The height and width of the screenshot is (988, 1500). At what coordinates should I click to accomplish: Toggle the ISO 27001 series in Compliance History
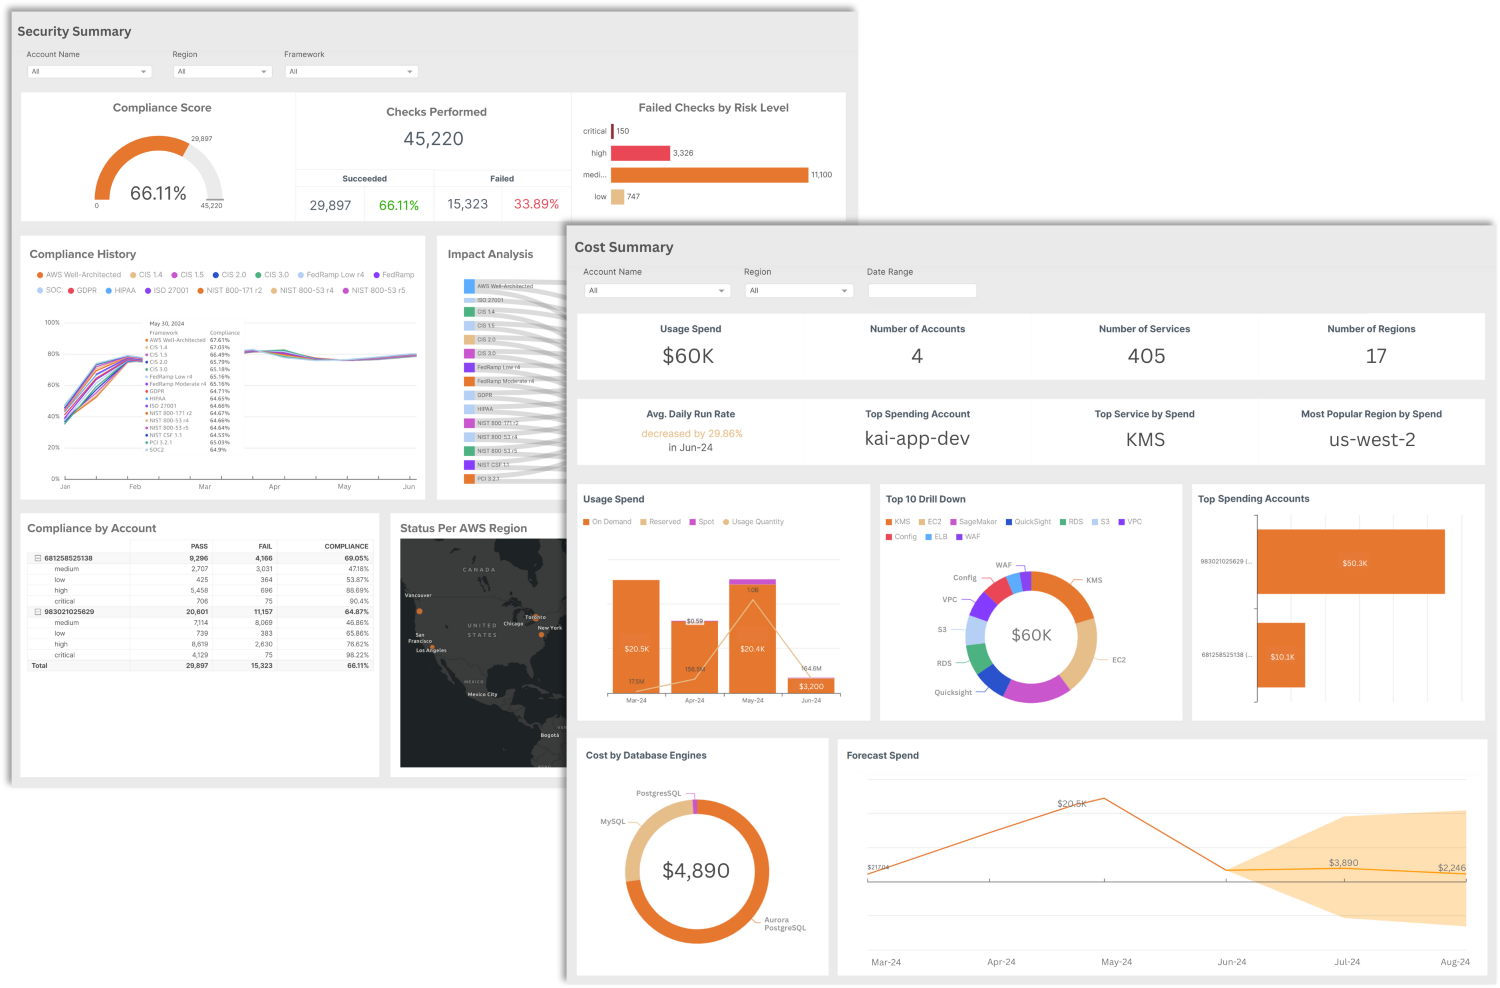[148, 290]
